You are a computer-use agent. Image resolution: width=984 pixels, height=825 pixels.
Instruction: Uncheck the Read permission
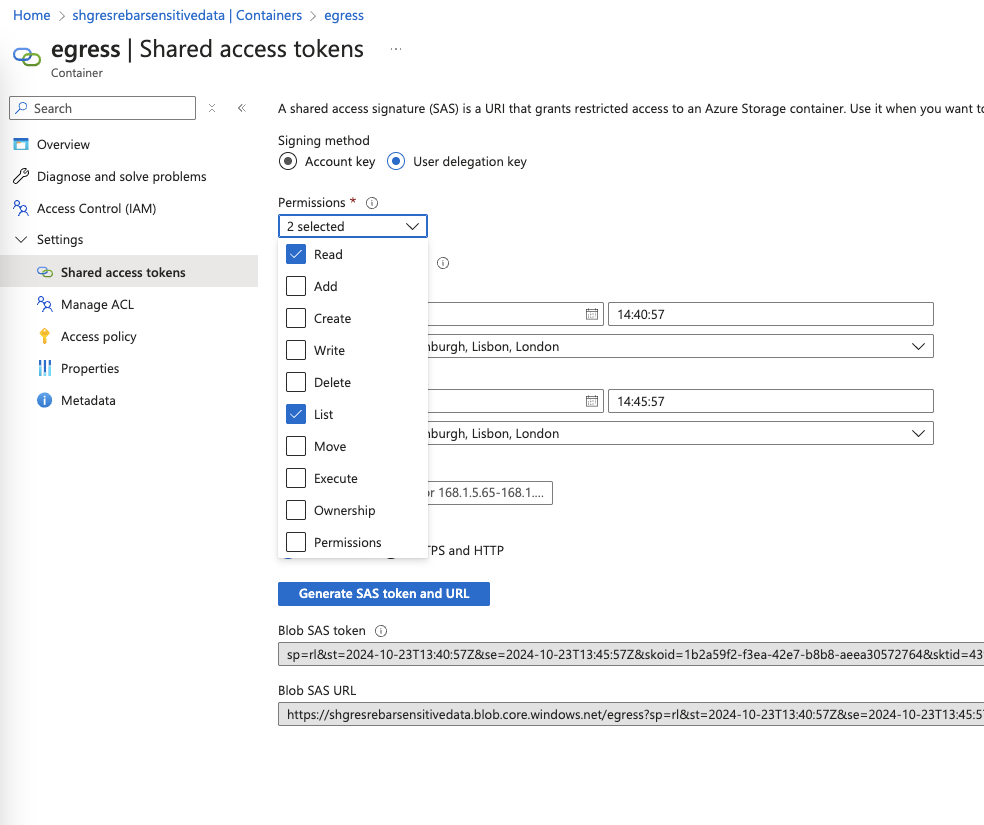(296, 254)
